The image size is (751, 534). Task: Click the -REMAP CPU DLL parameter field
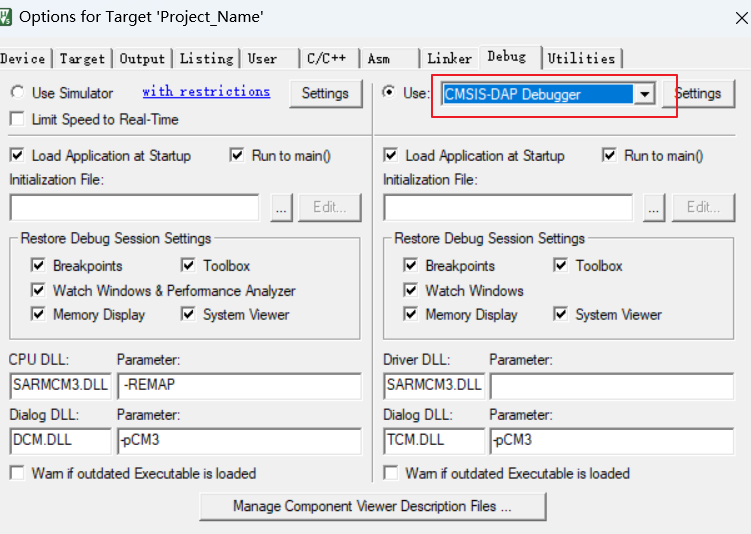238,386
